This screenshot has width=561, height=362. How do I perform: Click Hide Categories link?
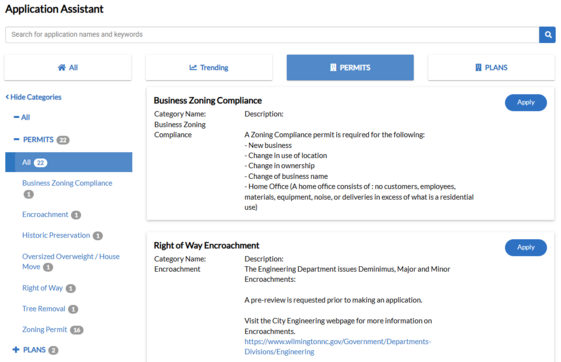point(34,97)
